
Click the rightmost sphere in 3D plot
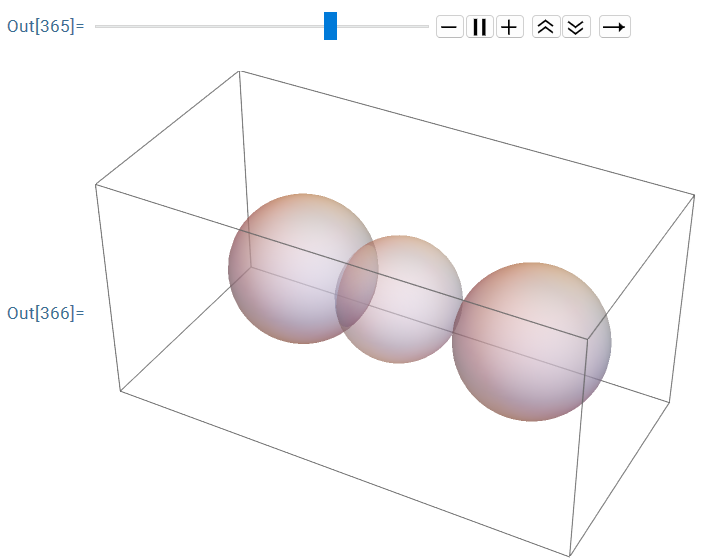532,342
